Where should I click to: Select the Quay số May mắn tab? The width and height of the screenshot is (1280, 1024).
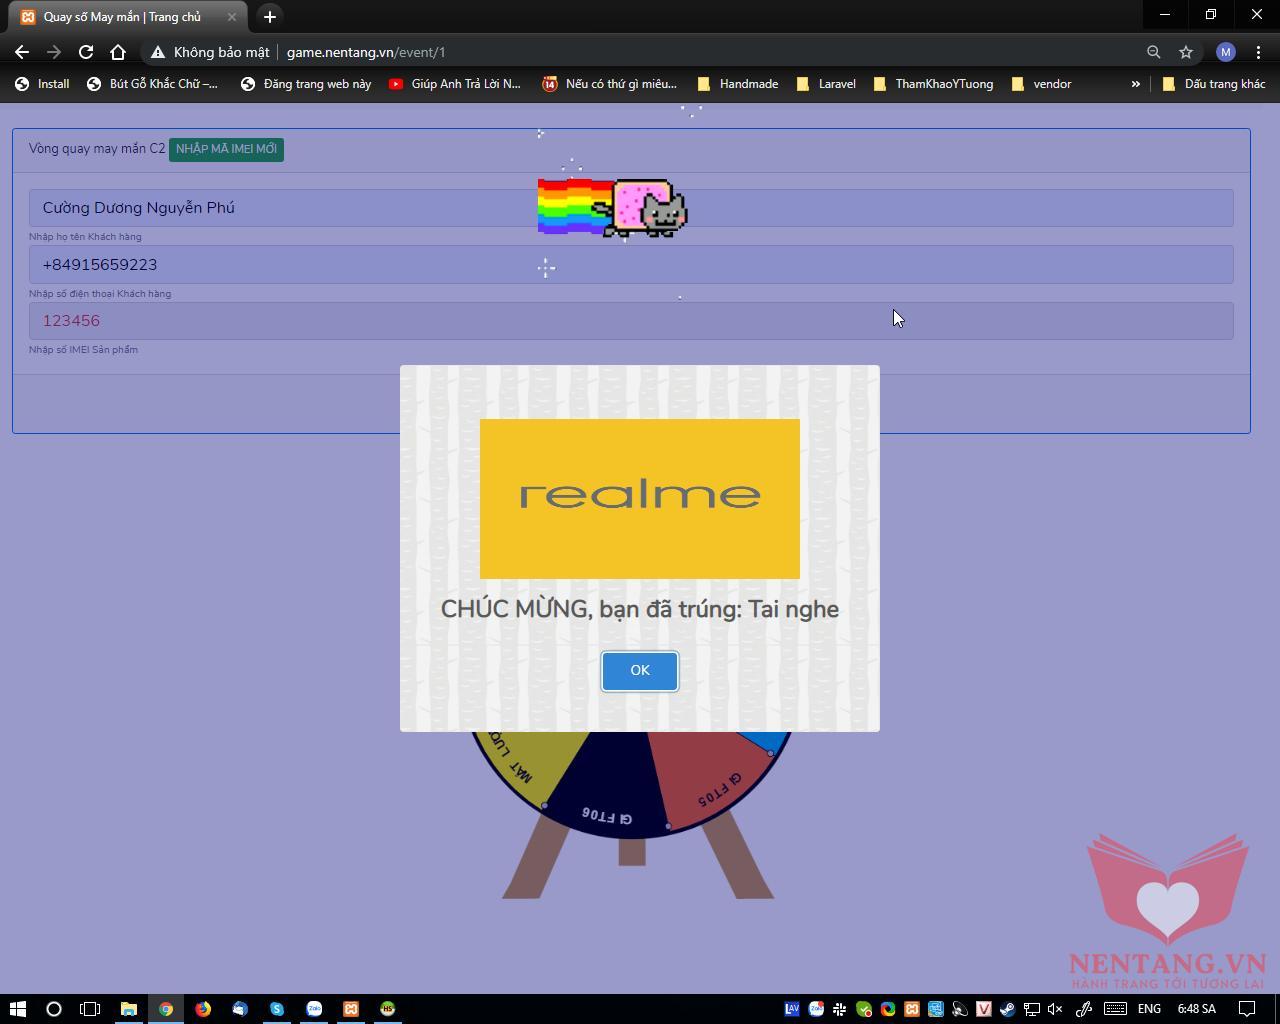coord(122,17)
